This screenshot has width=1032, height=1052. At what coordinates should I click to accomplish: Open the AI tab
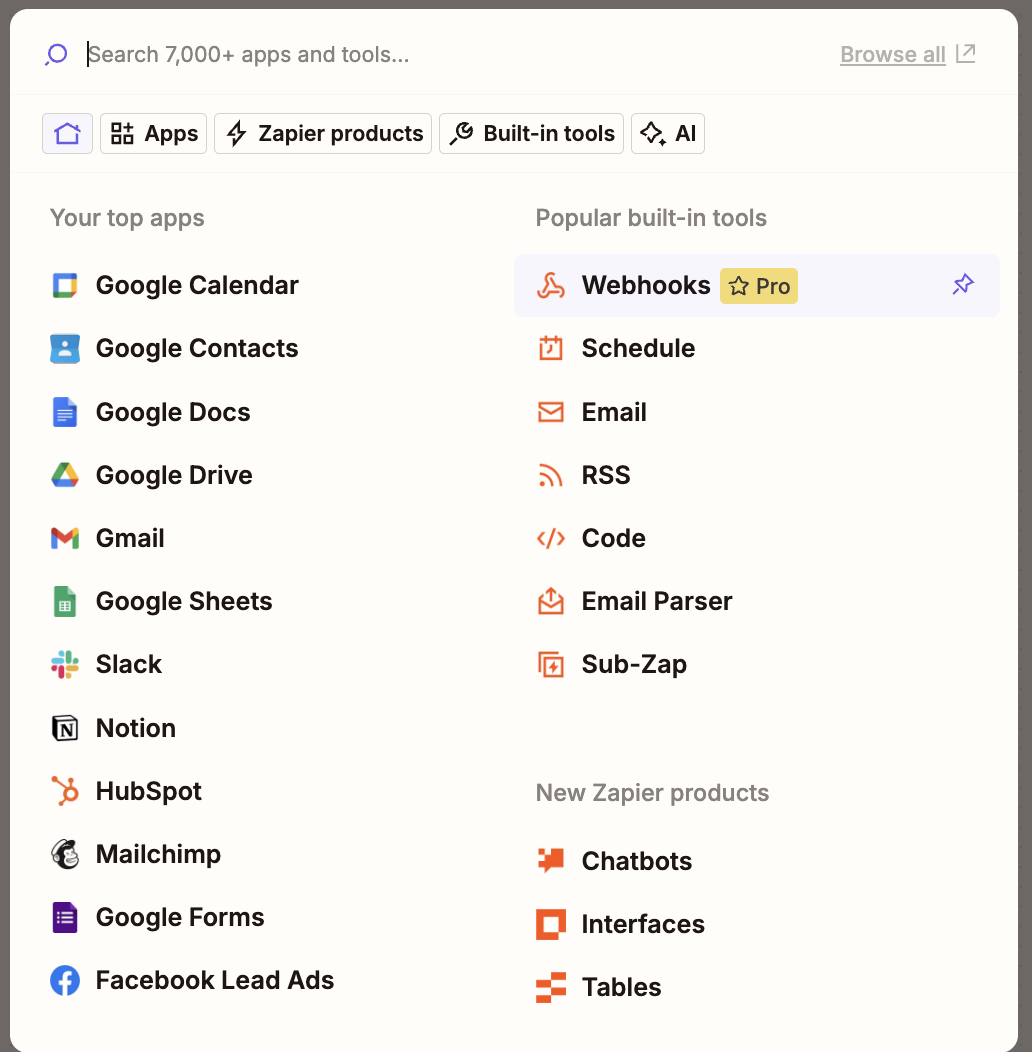[667, 134]
